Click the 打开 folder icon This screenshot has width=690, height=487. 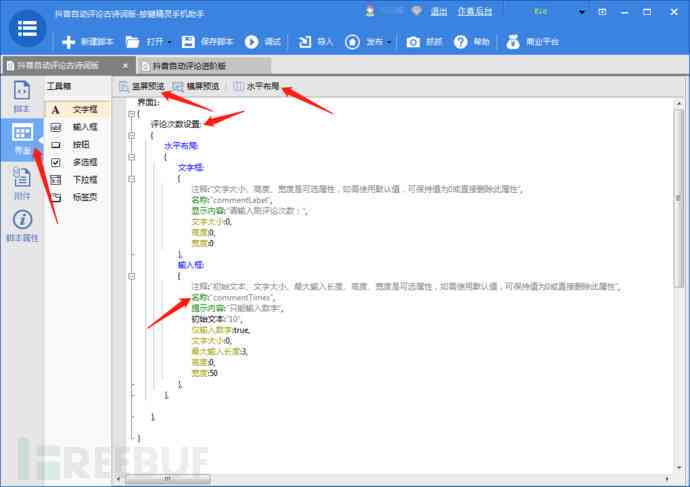click(132, 42)
